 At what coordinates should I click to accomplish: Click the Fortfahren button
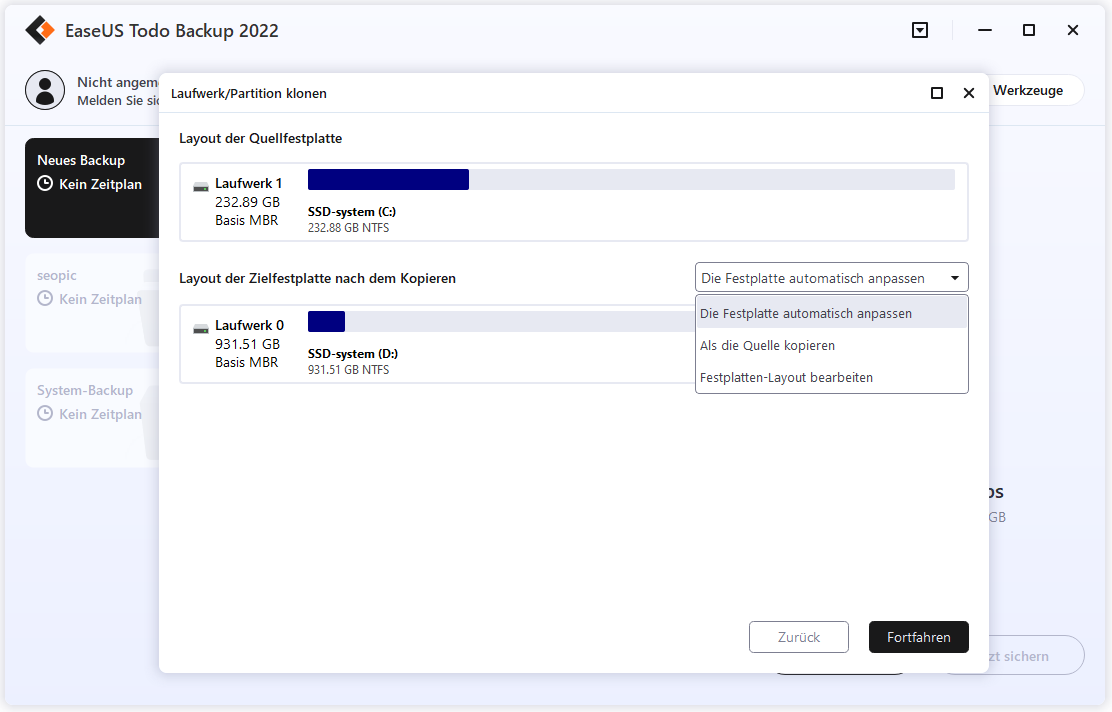(918, 637)
